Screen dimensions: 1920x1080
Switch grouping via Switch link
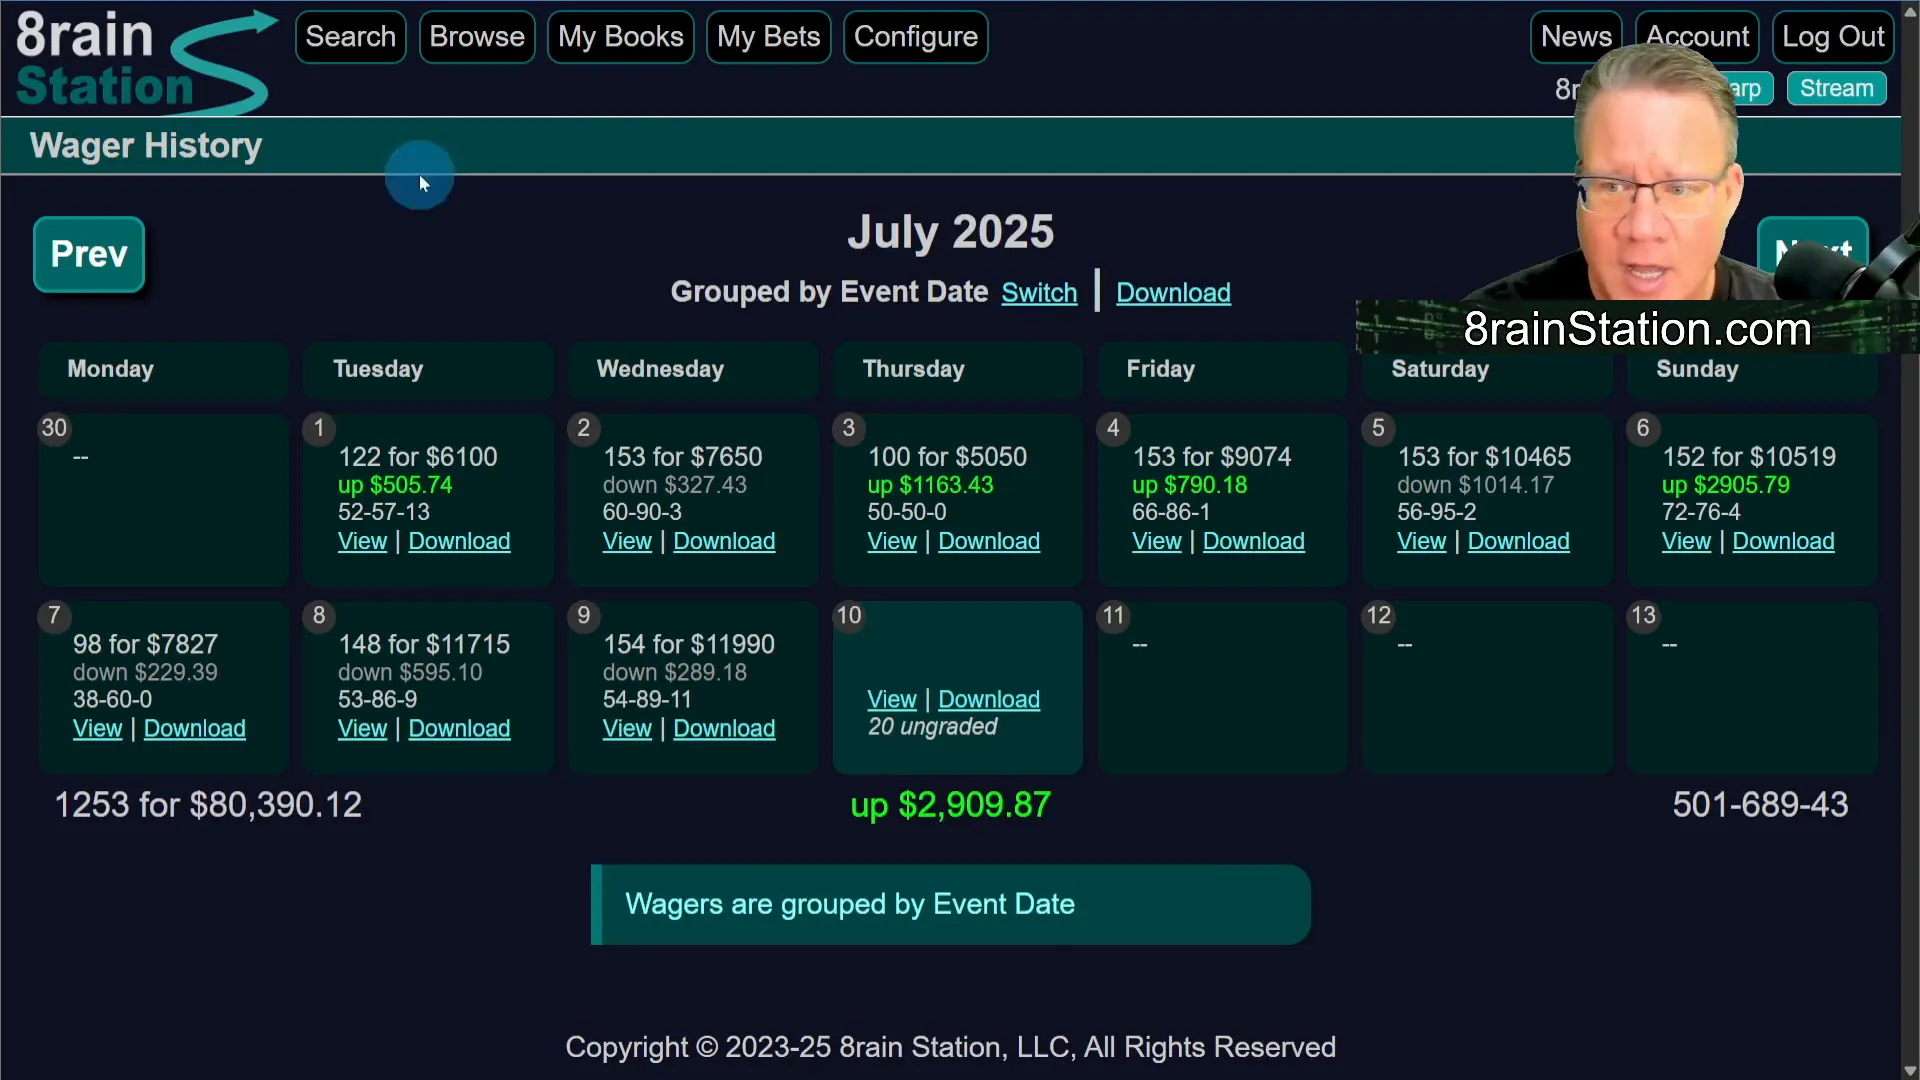pyautogui.click(x=1039, y=293)
